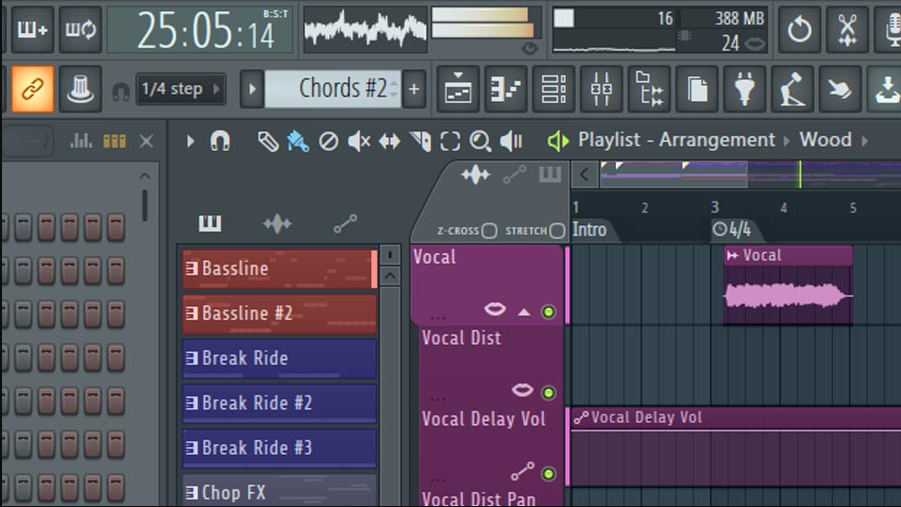
Task: Toggle the link to controller button
Action: pyautogui.click(x=32, y=89)
